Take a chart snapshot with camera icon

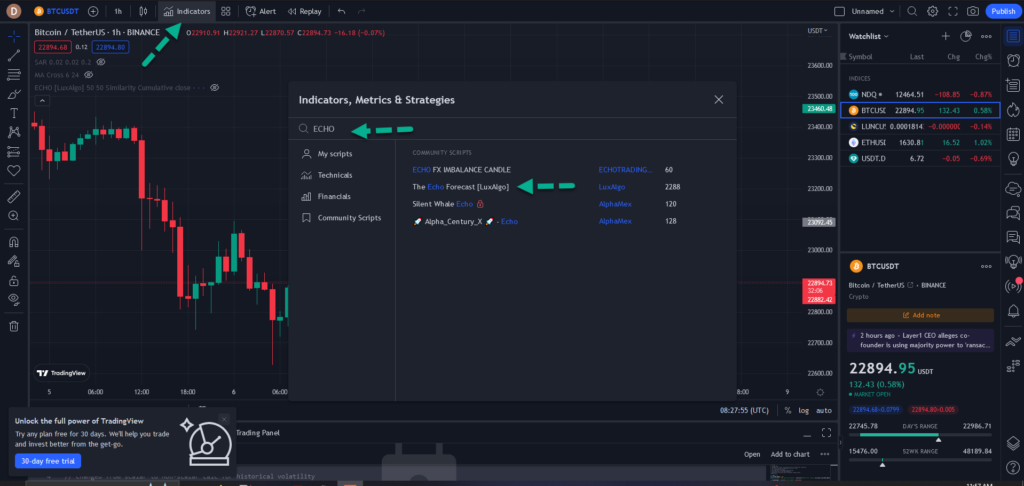pyautogui.click(x=973, y=11)
